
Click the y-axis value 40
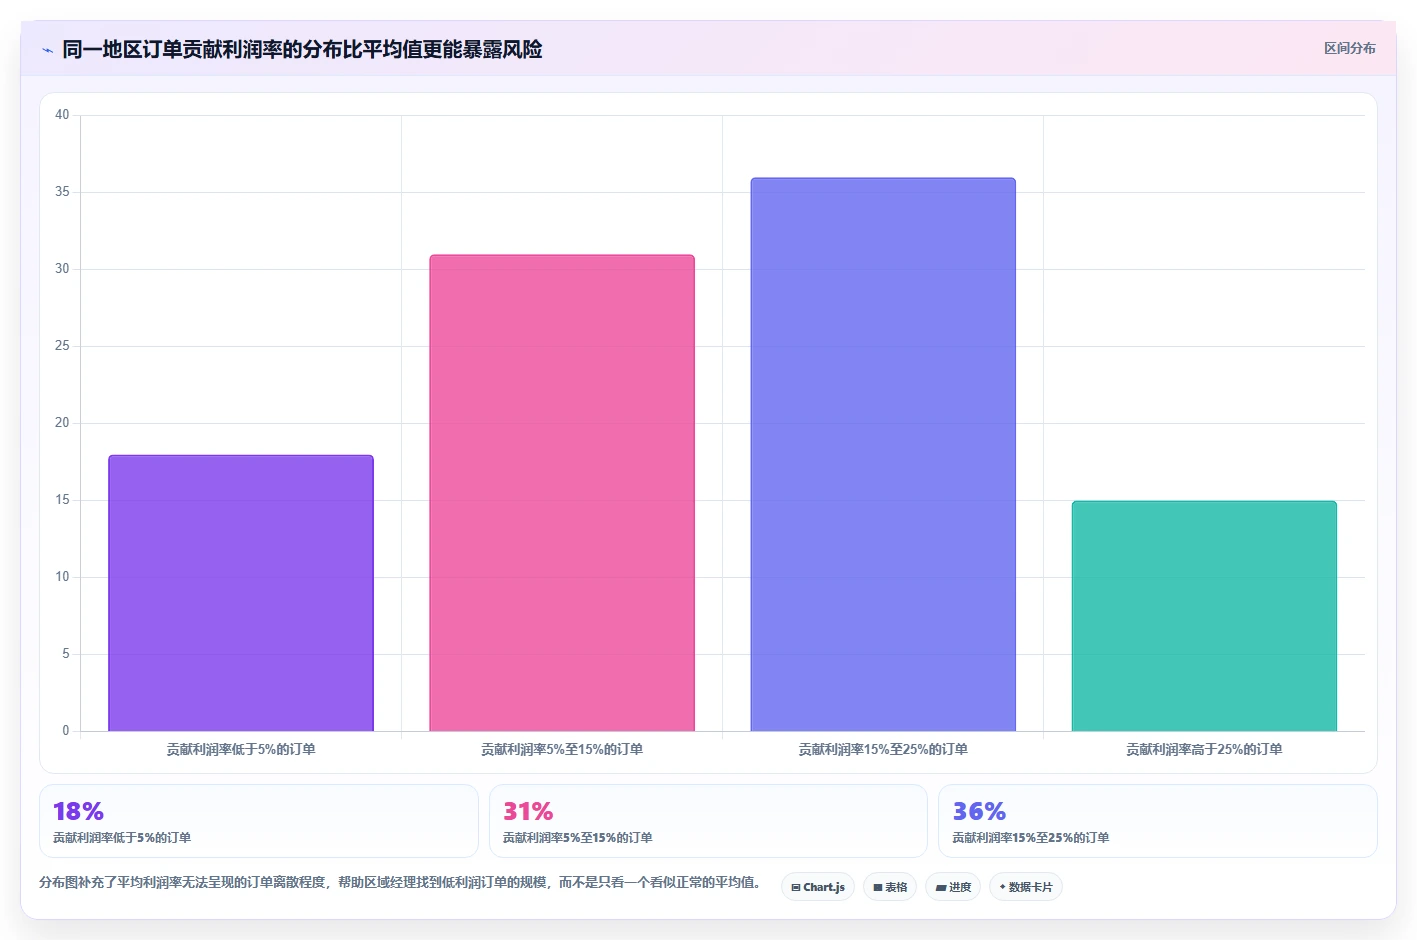pyautogui.click(x=62, y=115)
